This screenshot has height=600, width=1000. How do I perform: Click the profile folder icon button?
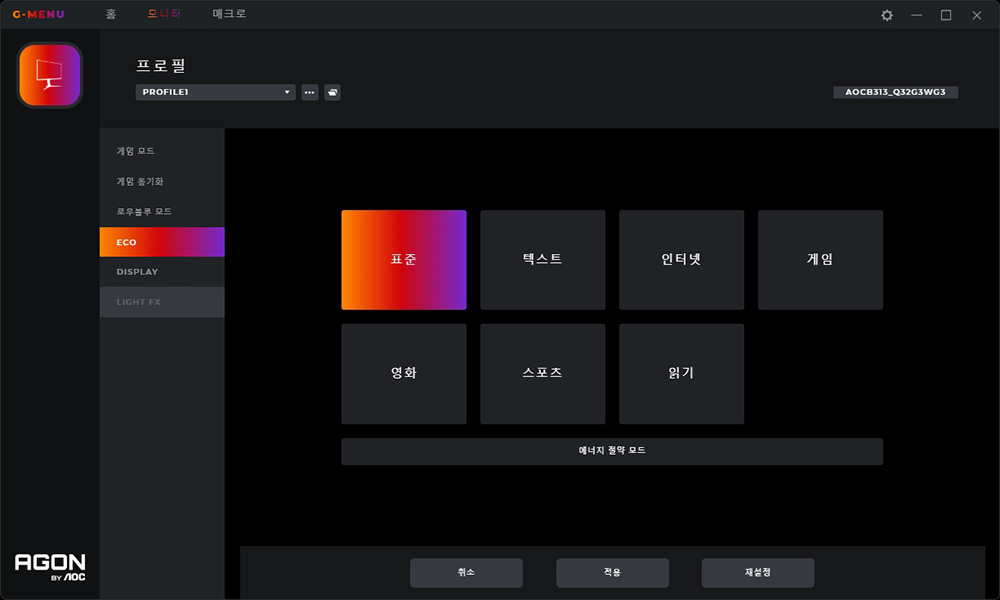point(332,92)
